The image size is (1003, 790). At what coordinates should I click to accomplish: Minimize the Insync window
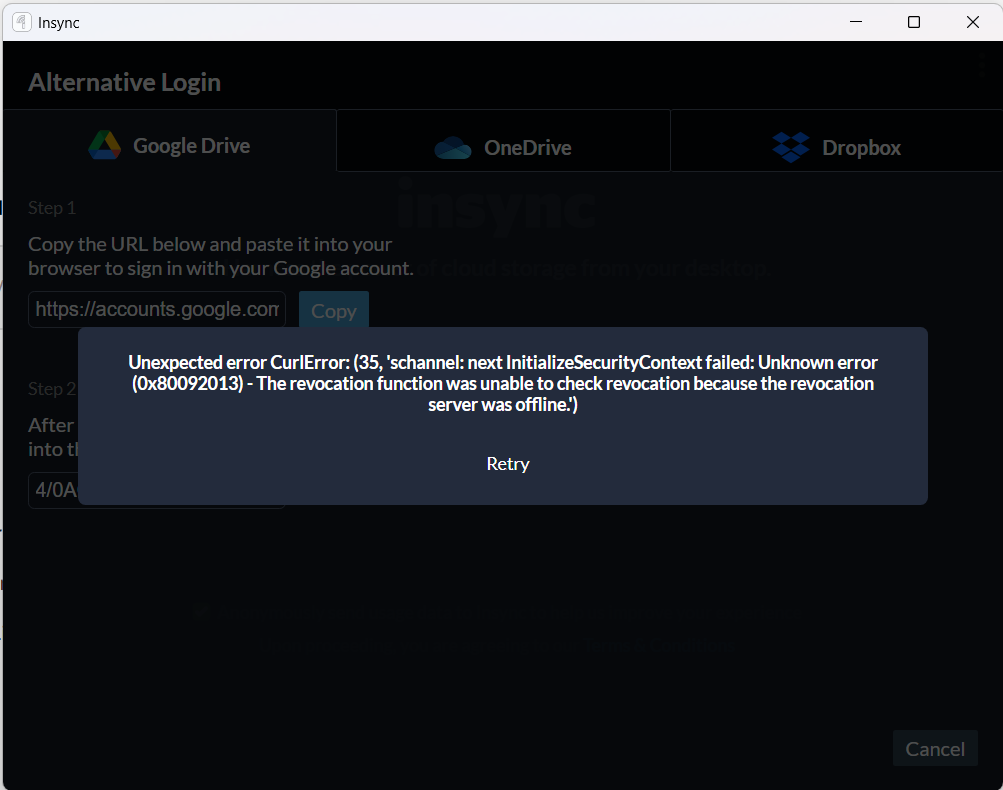pyautogui.click(x=856, y=22)
